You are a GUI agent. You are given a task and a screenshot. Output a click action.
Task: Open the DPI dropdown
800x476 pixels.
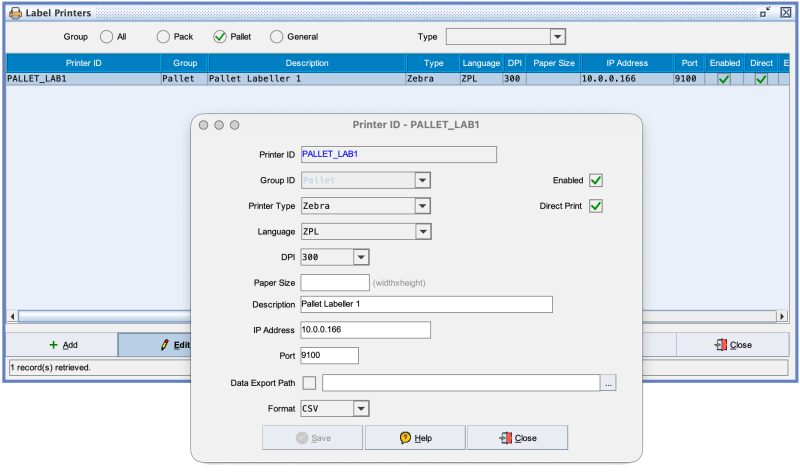pyautogui.click(x=361, y=257)
